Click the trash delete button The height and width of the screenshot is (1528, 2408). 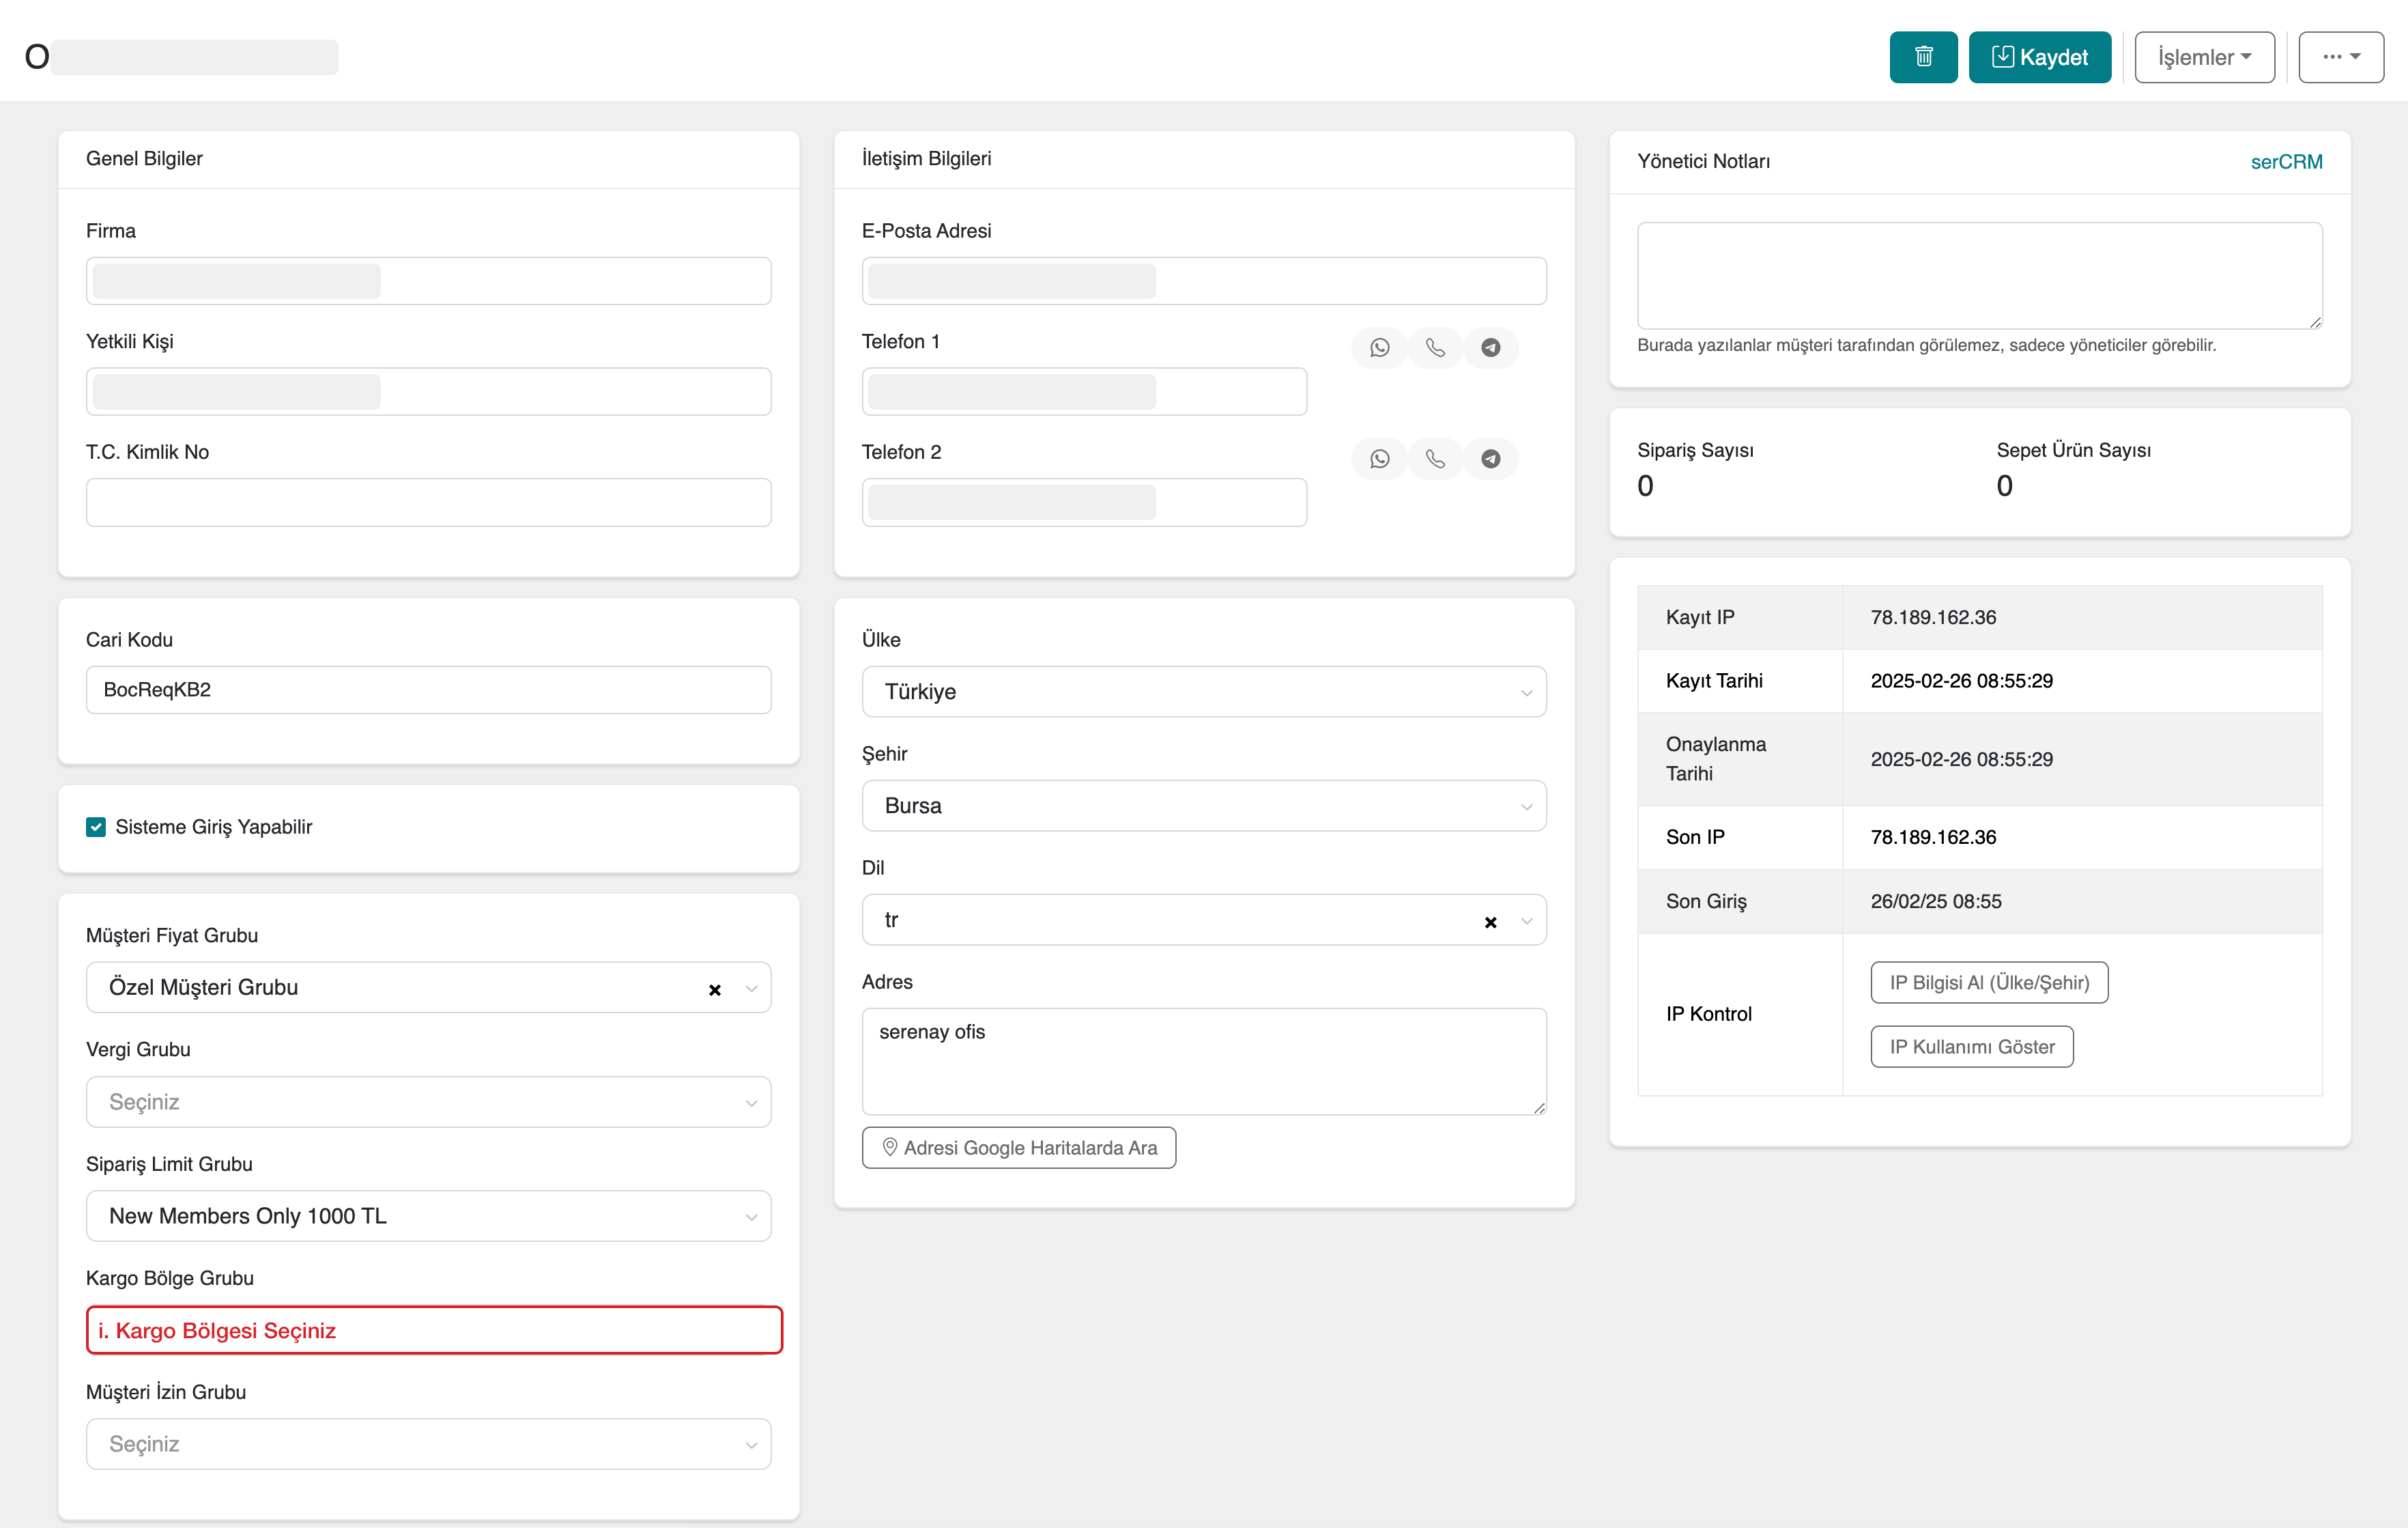(1922, 57)
